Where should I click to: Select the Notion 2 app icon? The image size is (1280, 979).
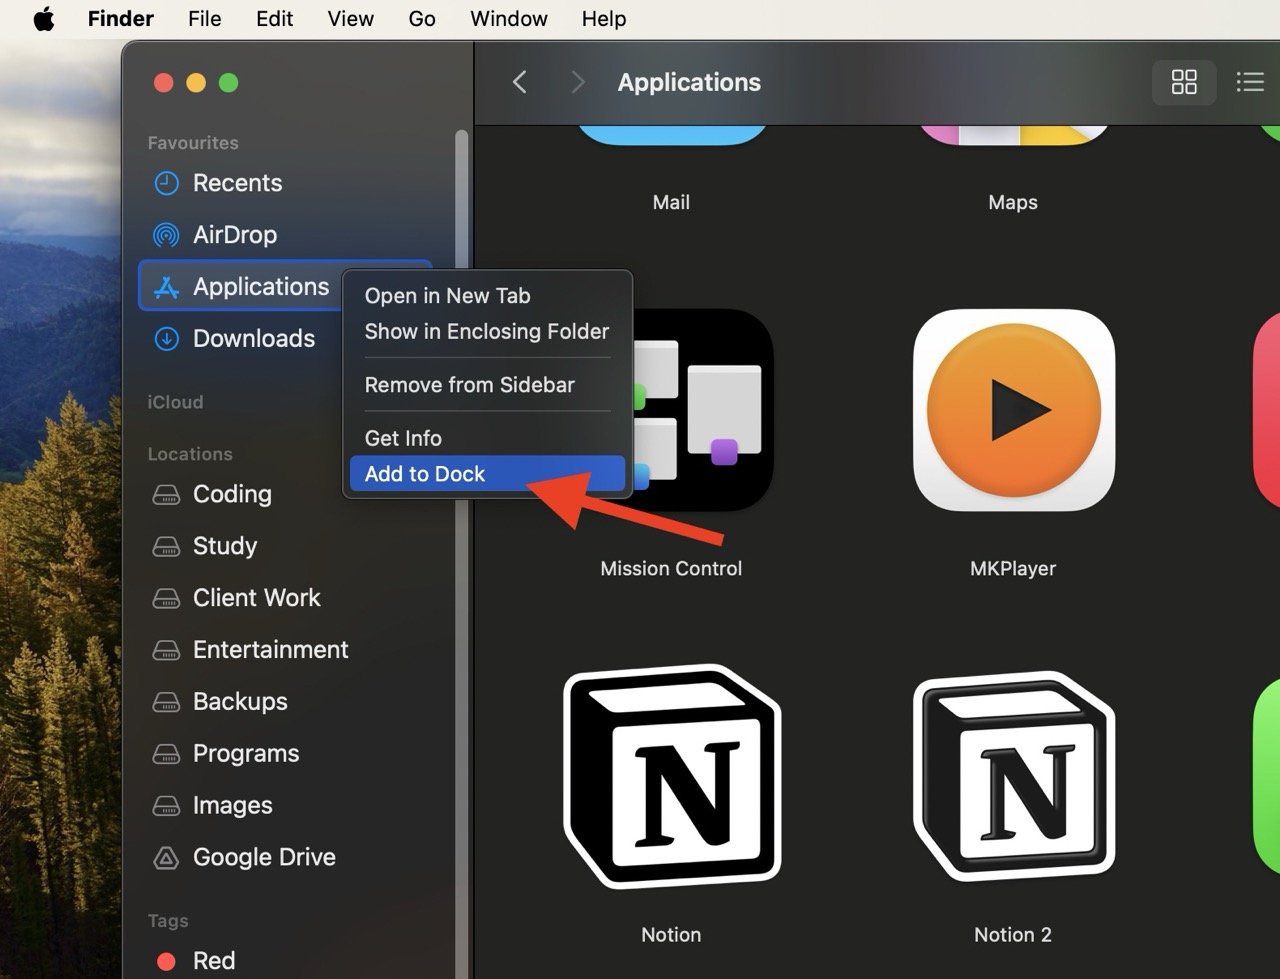pos(1013,777)
